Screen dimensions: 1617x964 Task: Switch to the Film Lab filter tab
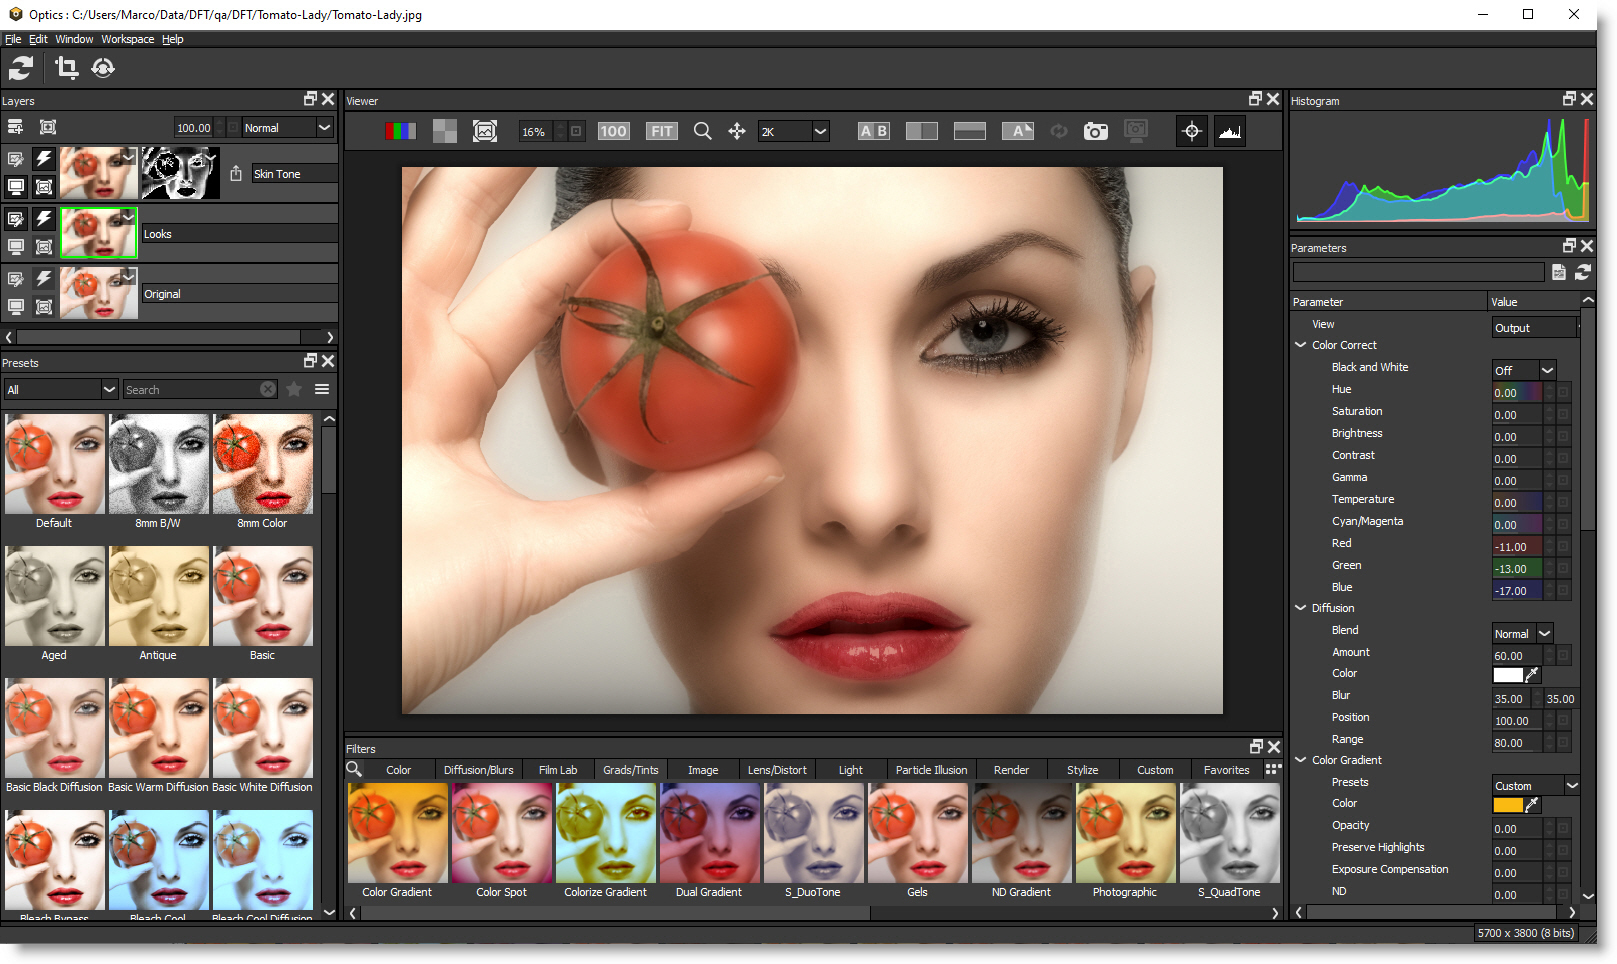pos(557,770)
